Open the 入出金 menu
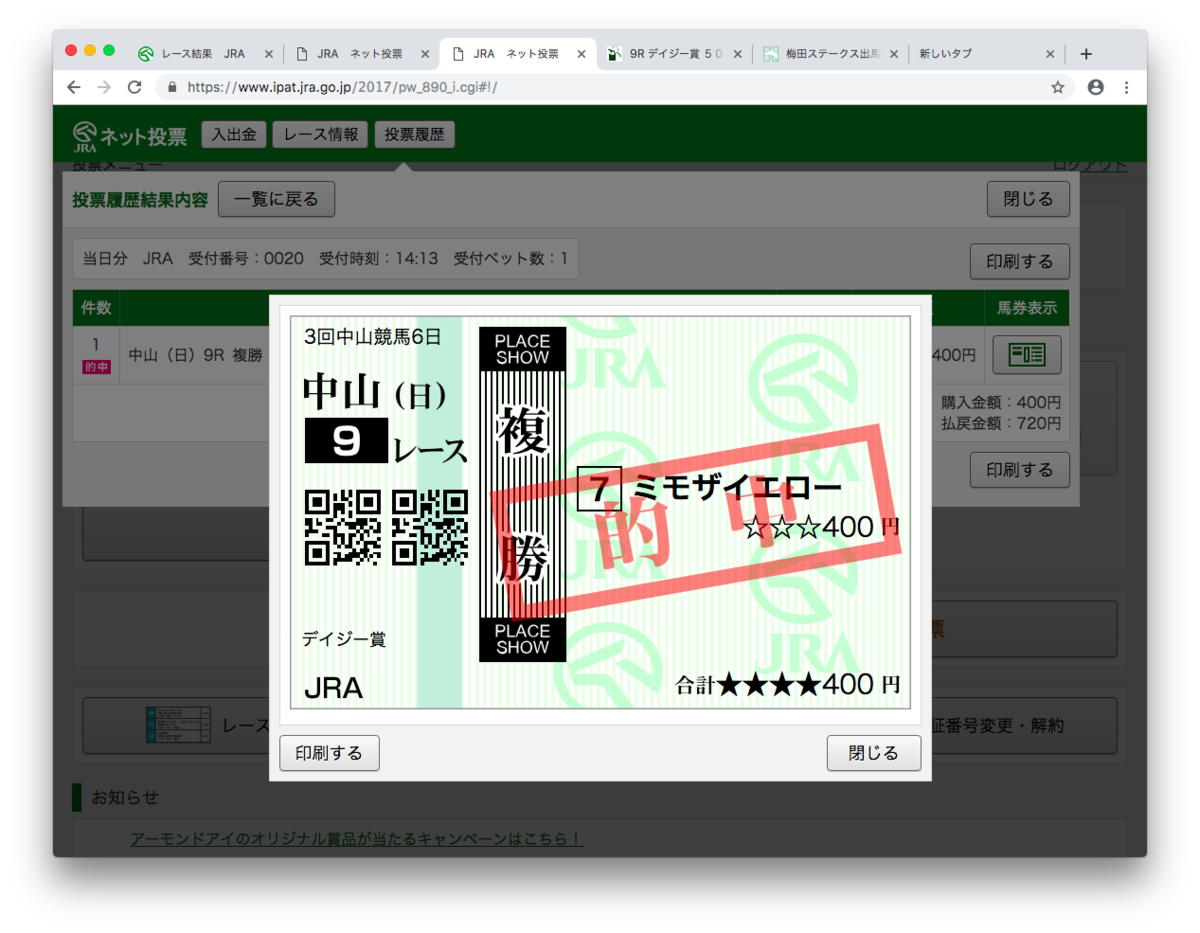Screen dimensions: 1200x933 click(234, 135)
